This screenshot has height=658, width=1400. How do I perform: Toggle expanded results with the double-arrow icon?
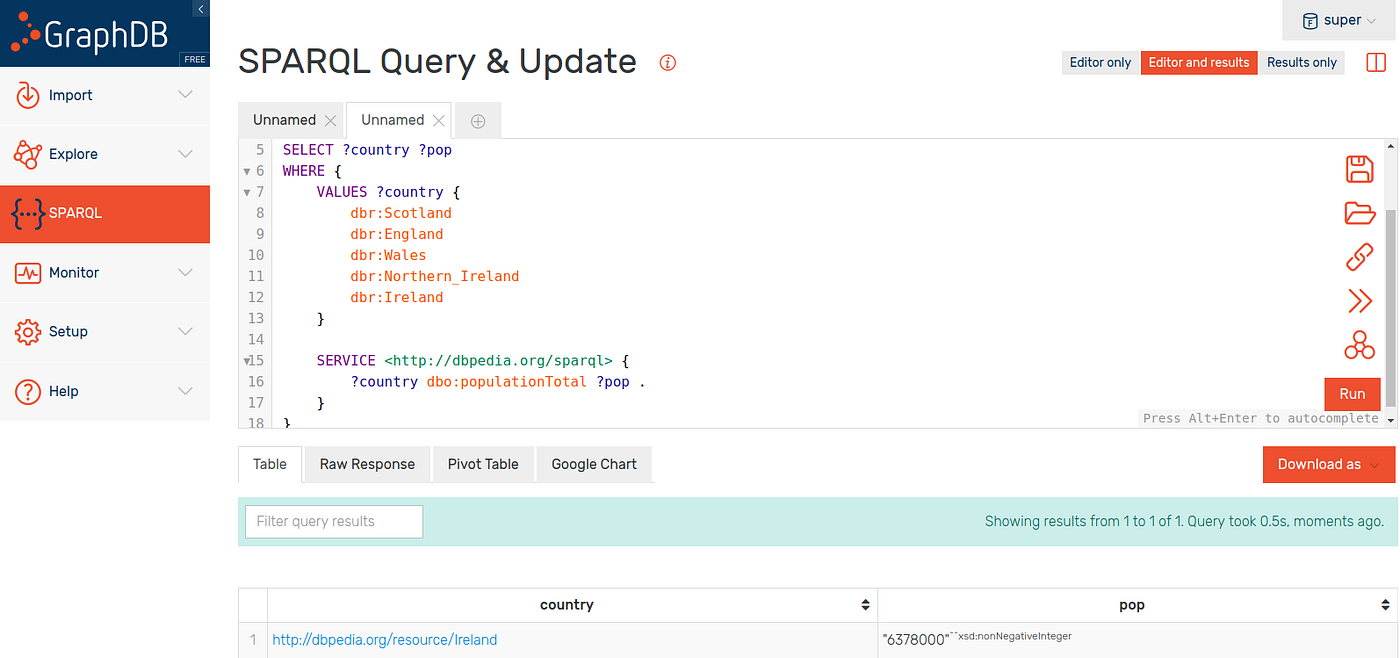[1359, 301]
